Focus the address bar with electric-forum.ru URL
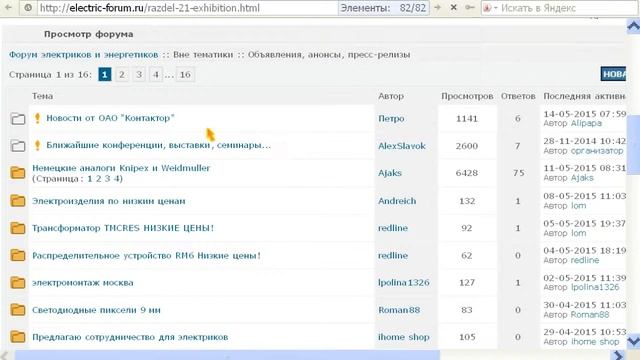 tap(188, 8)
